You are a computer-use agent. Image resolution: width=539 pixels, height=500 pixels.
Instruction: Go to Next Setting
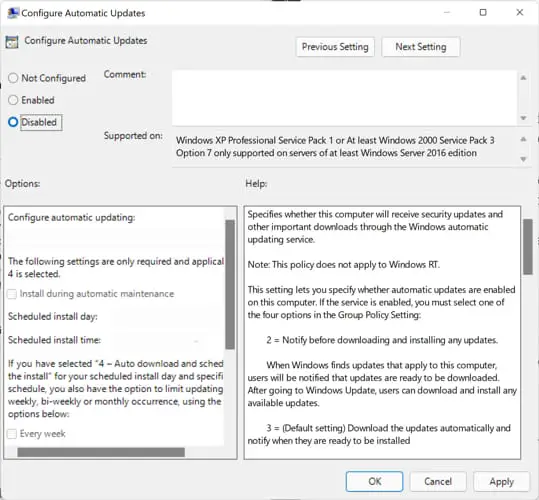[421, 47]
